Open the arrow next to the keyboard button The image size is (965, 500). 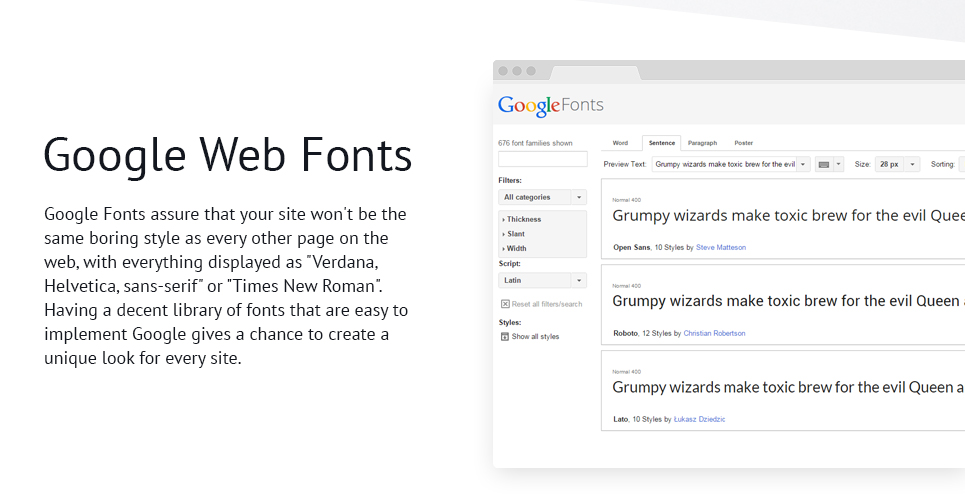click(x=838, y=164)
